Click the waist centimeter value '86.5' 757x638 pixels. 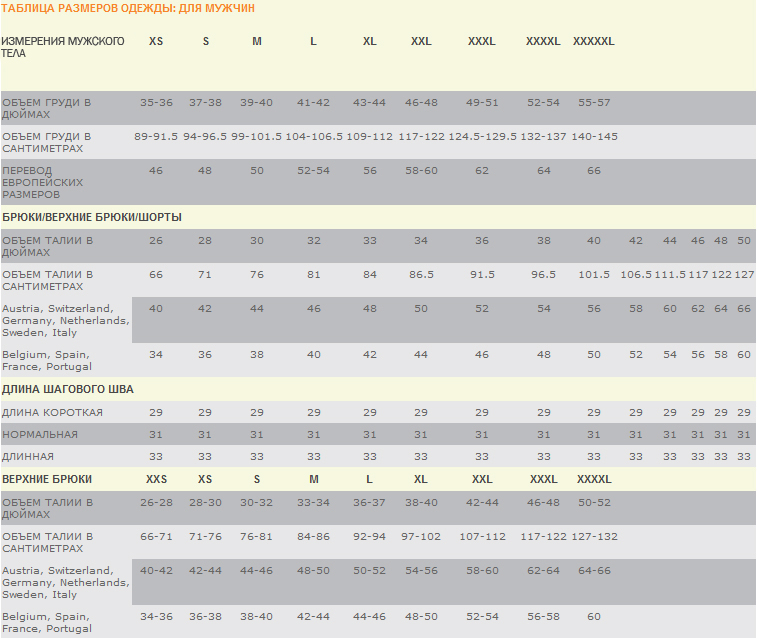pyautogui.click(x=421, y=275)
